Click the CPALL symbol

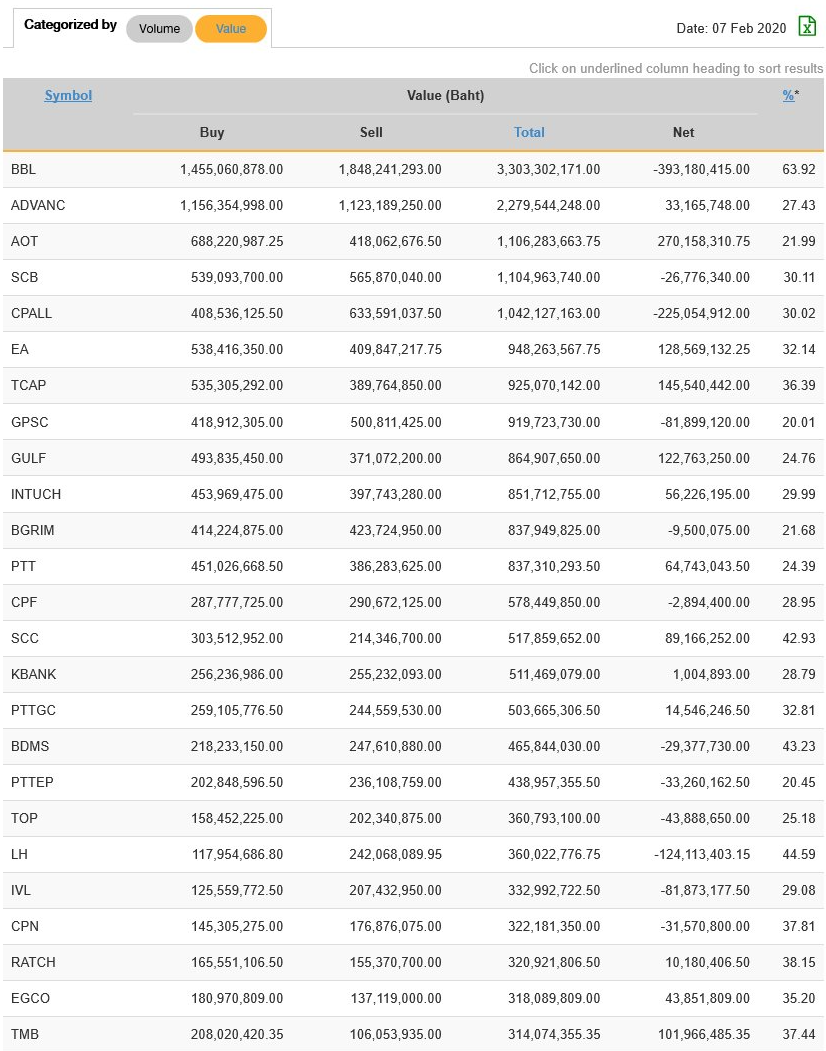click(31, 314)
